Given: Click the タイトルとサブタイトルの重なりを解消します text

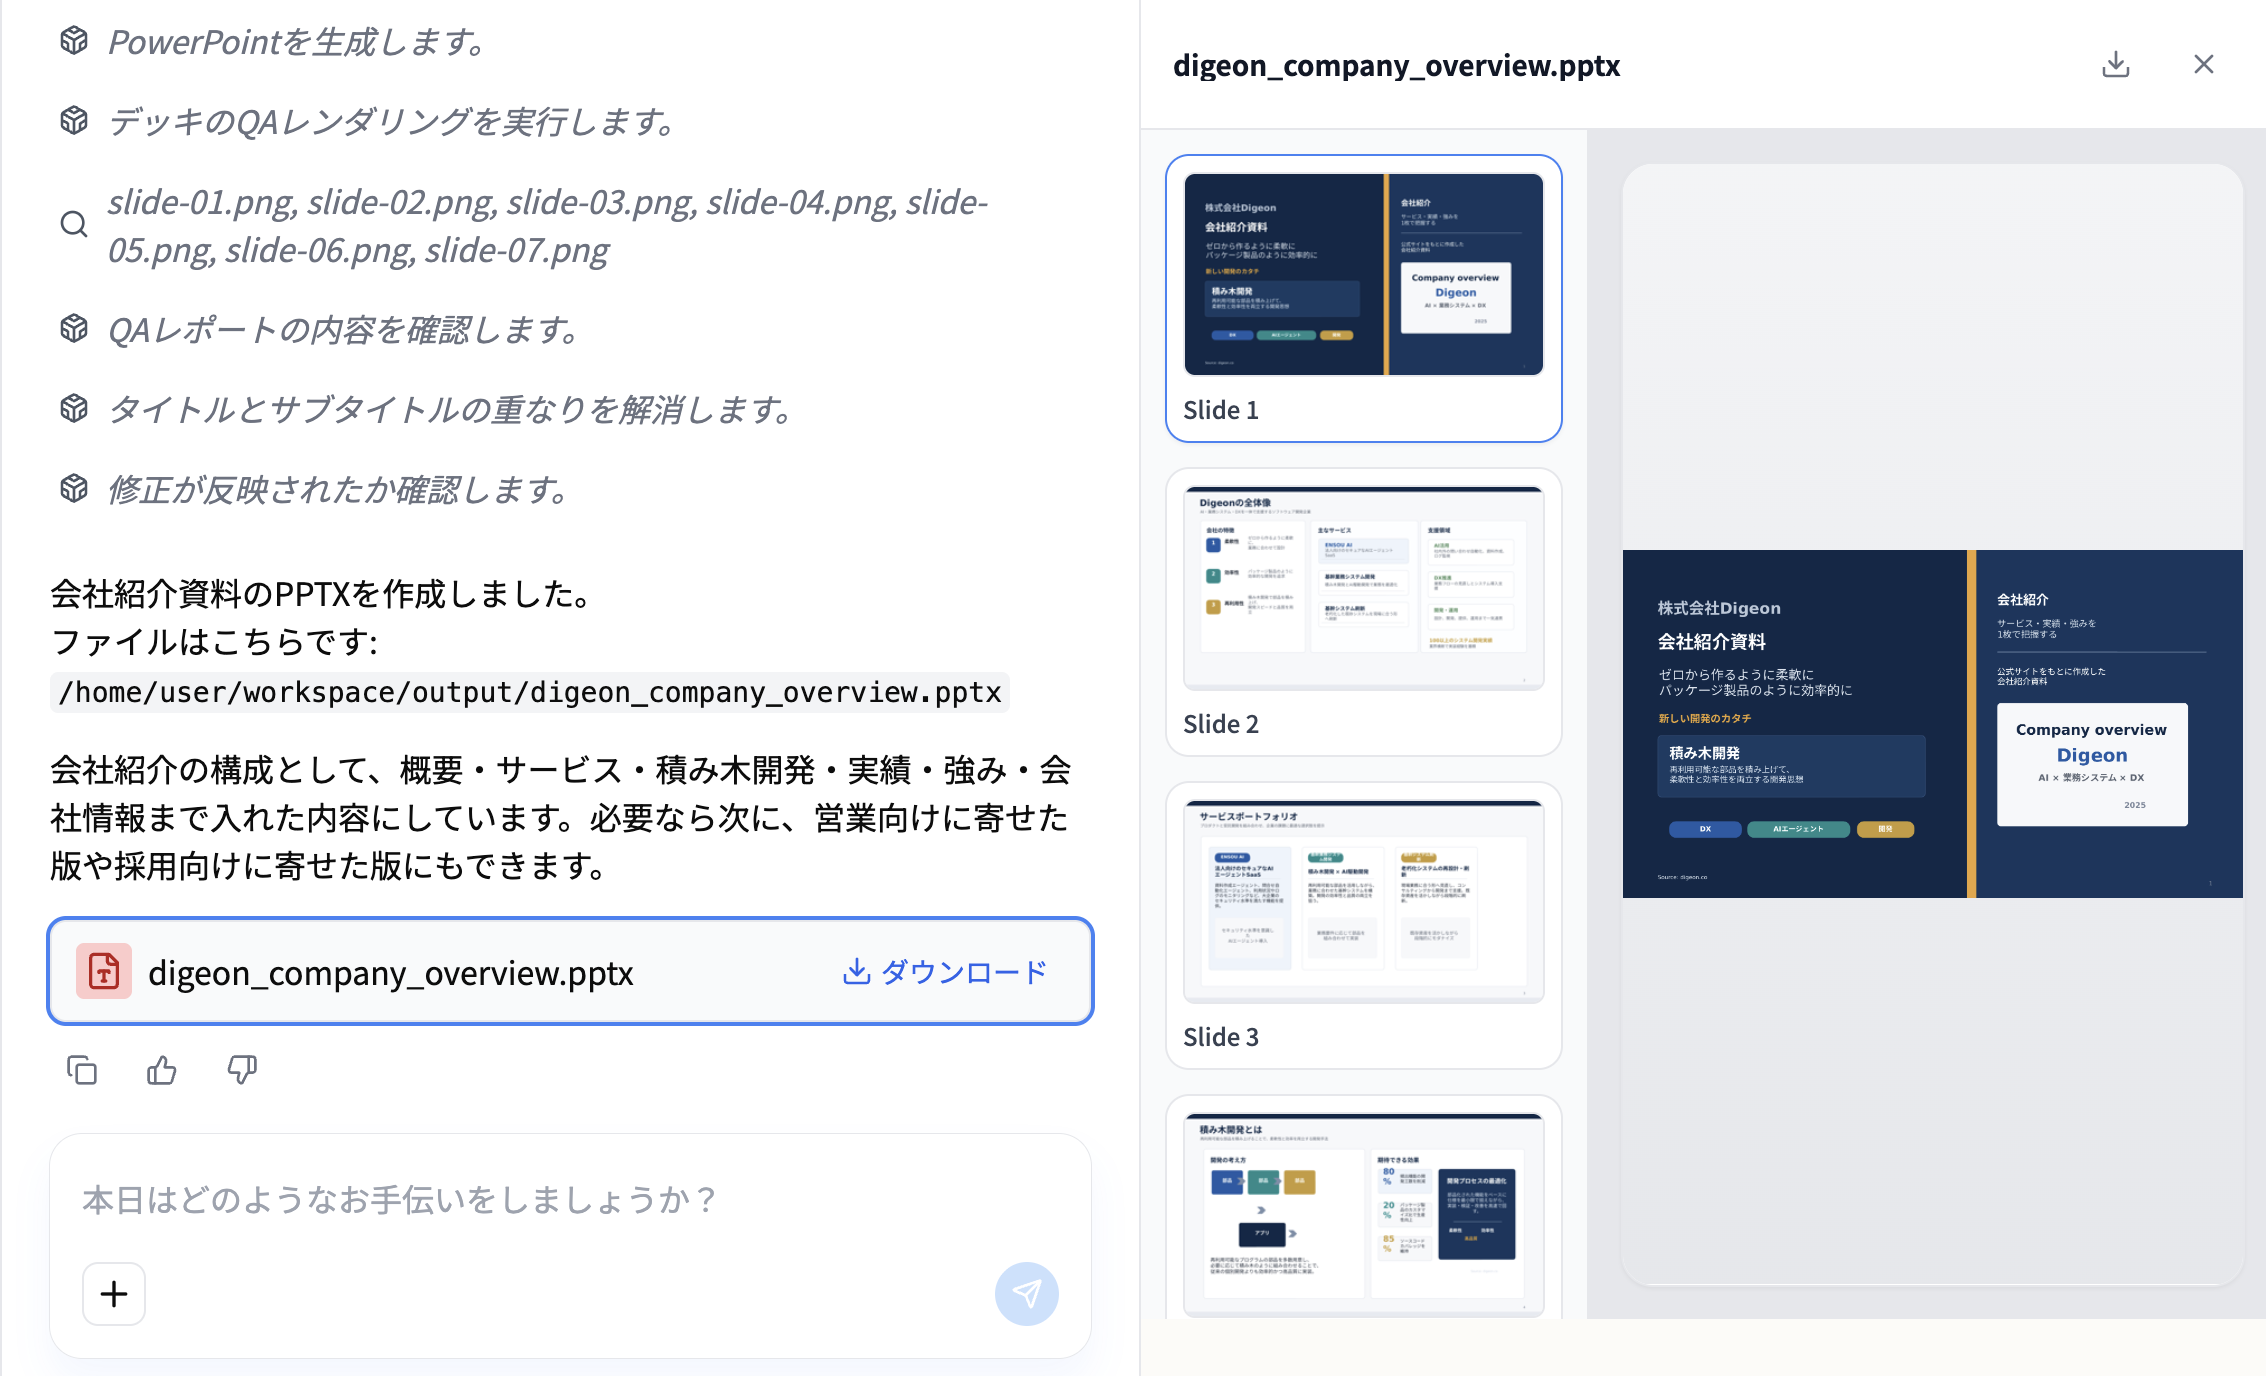Looking at the screenshot, I should [x=452, y=410].
